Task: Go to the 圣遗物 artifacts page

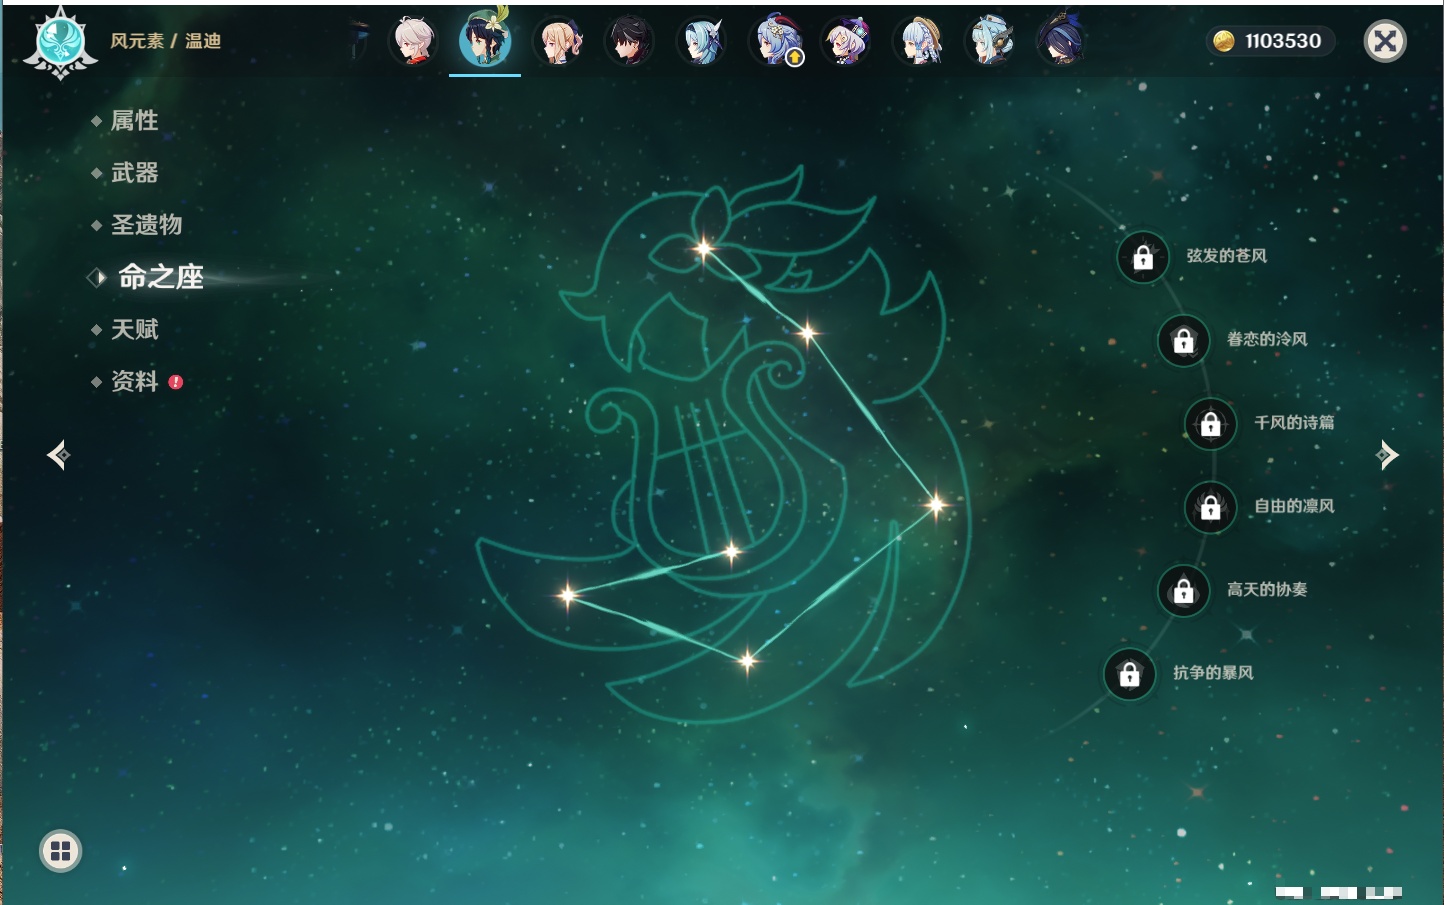Action: pyautogui.click(x=146, y=225)
